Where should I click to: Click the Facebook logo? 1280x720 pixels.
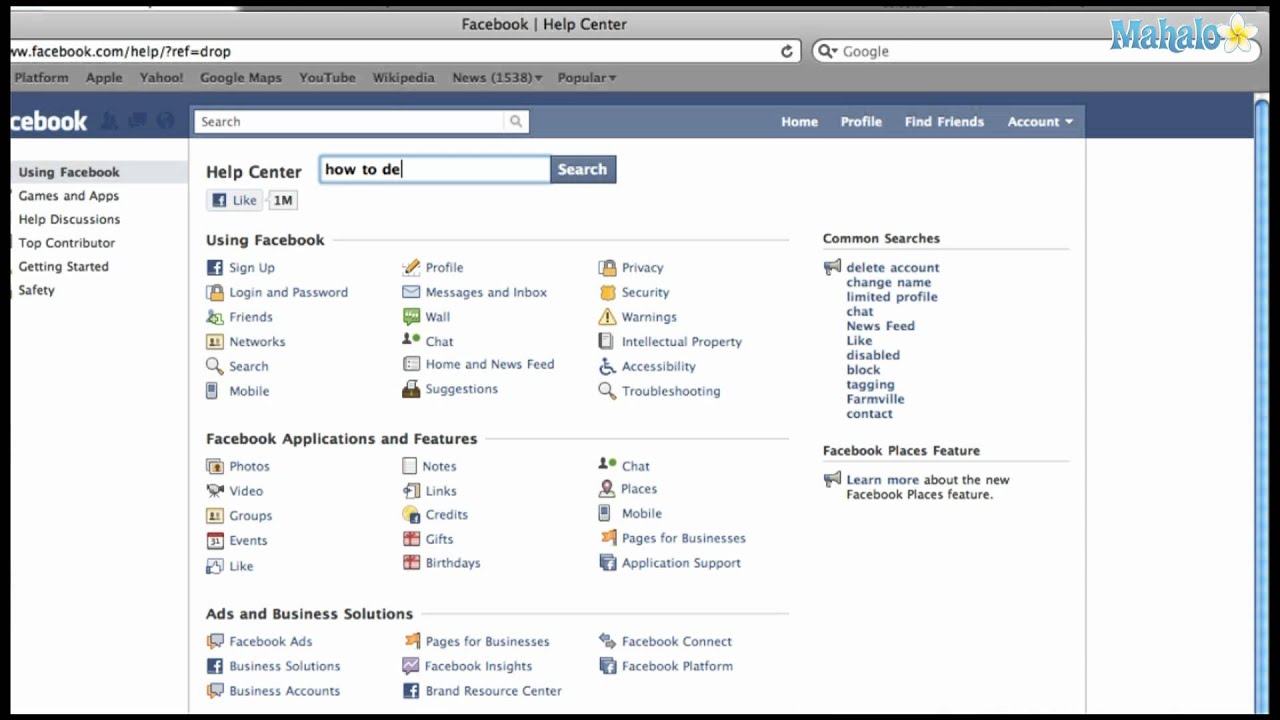(49, 122)
